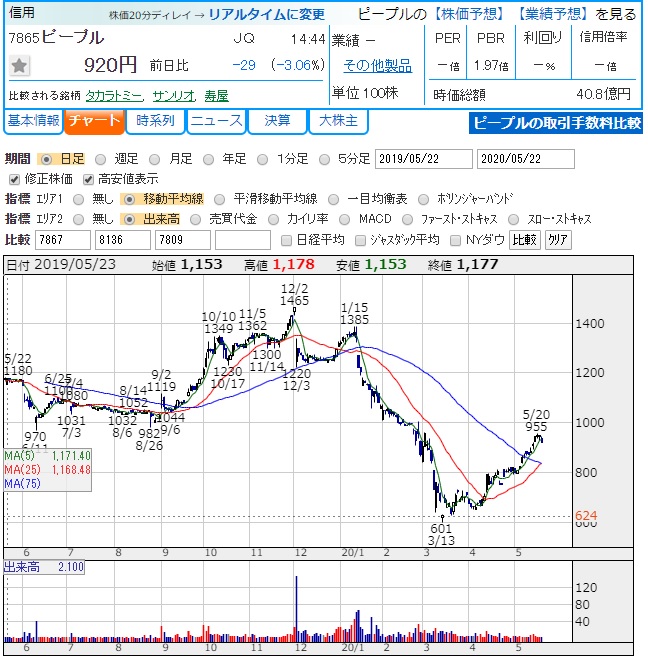
Task: Select 売買代金 indicator
Action: coord(195,220)
